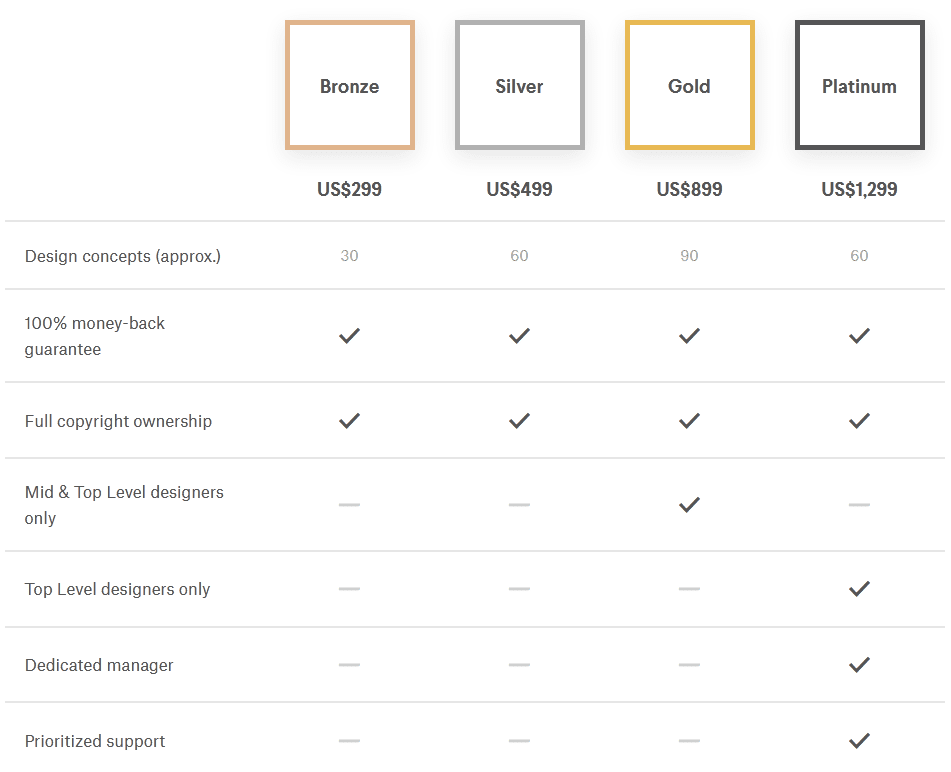Select the Platinum package tab
This screenshot has height=772, width=951.
[x=859, y=85]
